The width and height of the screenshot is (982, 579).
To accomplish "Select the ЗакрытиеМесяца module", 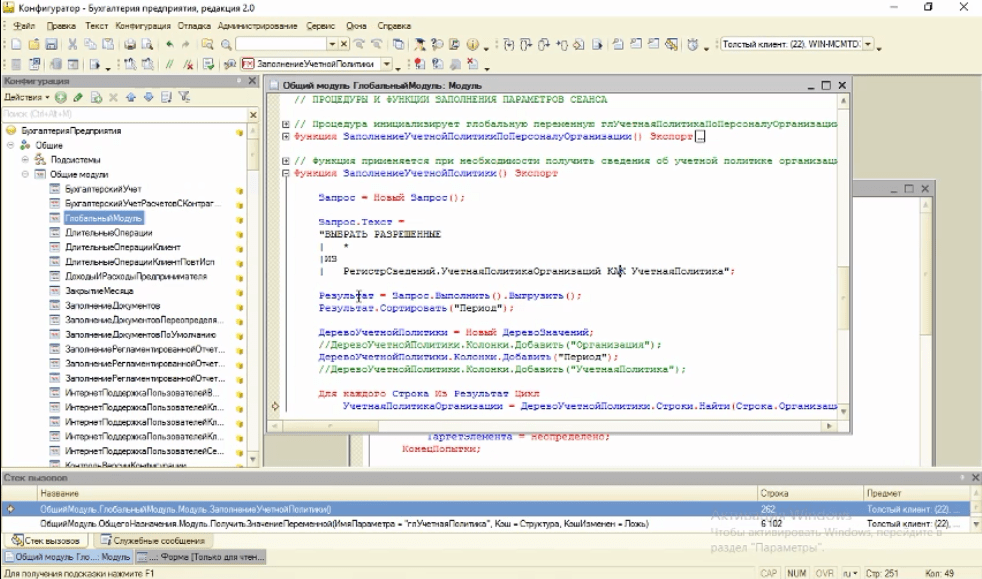I will click(99, 291).
